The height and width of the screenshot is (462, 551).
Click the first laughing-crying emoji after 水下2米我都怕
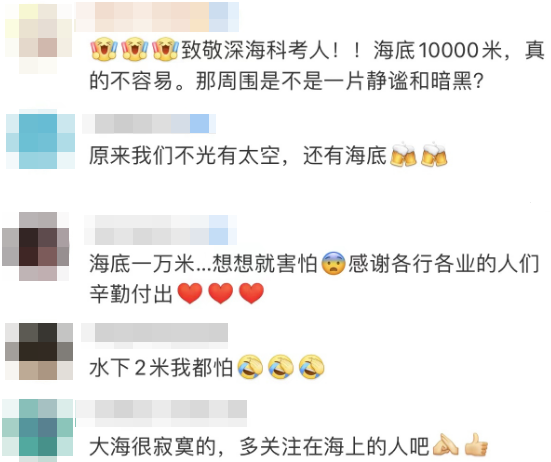pos(251,367)
